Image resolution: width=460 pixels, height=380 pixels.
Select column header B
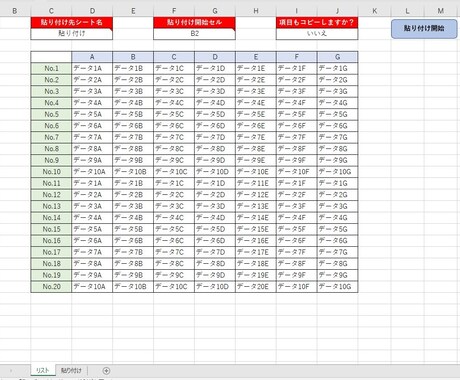click(x=15, y=11)
